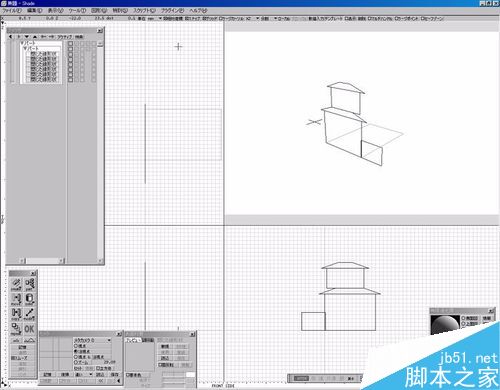The height and width of the screenshot is (390, 500).
Task: Open the 編集 menu
Action: click(x=35, y=11)
